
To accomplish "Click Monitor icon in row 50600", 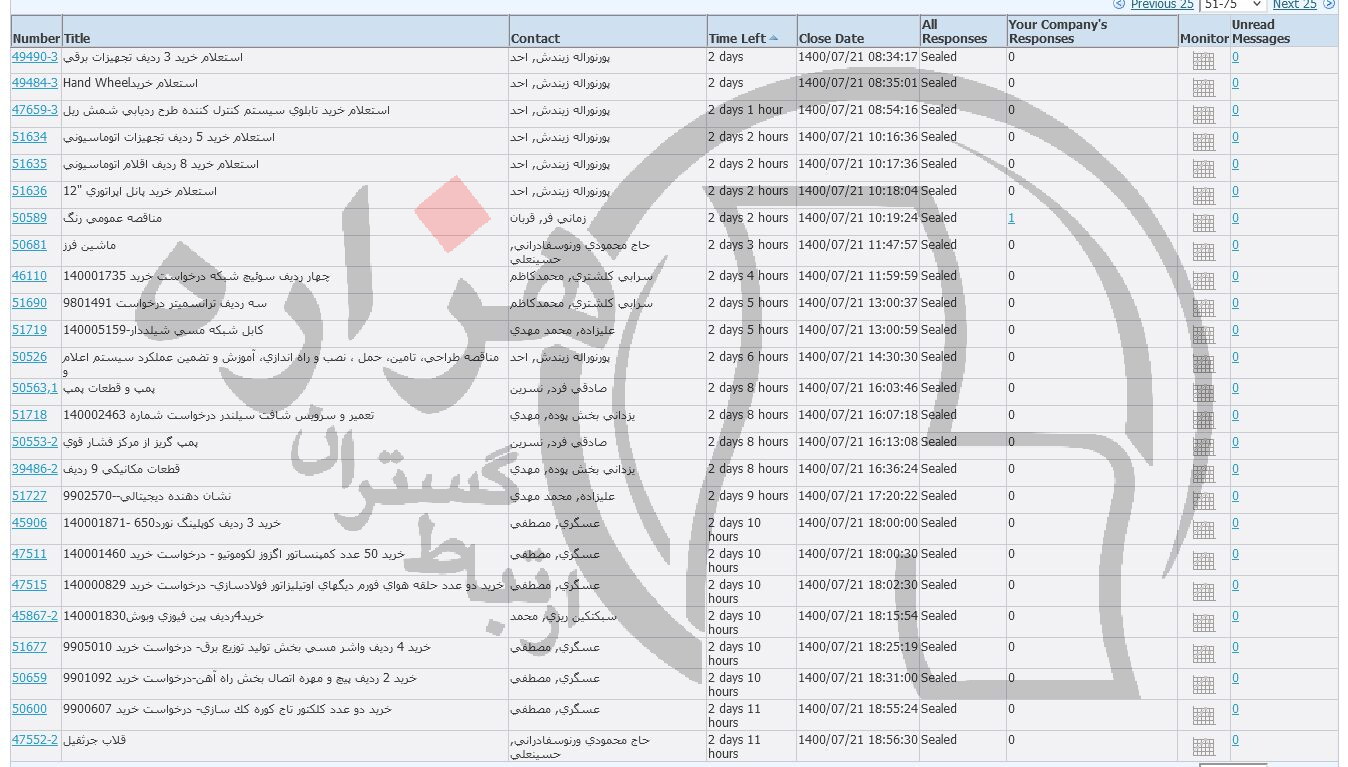I will [1203, 714].
